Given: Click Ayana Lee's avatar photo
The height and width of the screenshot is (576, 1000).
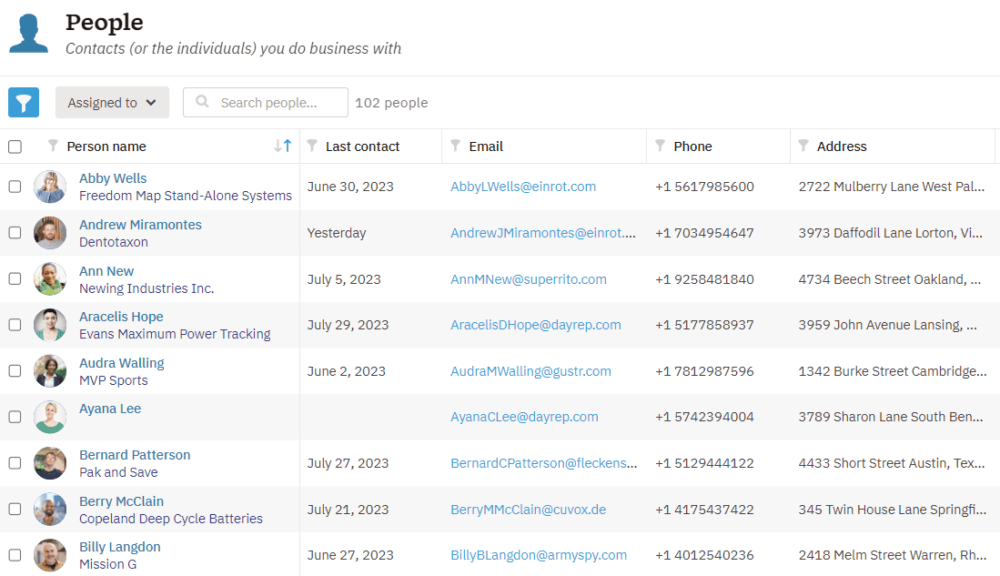Looking at the screenshot, I should 49,416.
